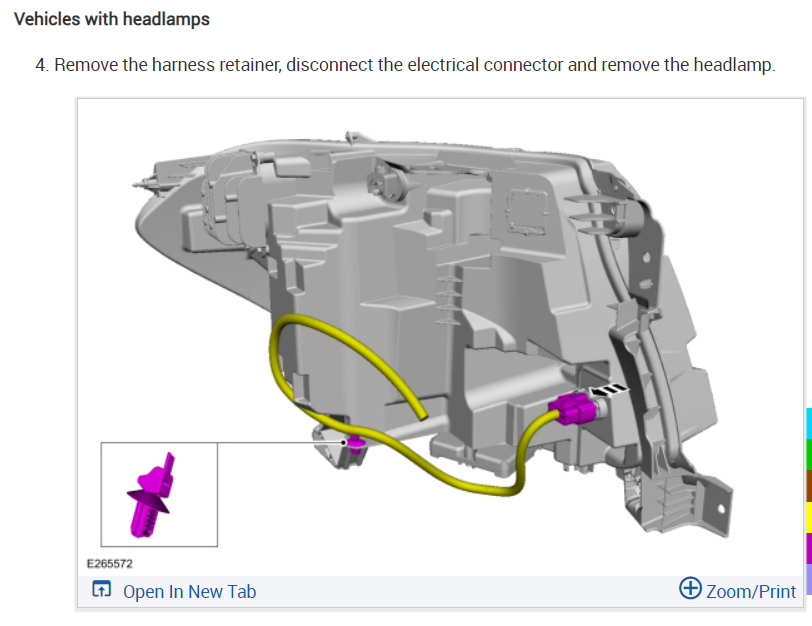The width and height of the screenshot is (812, 626).
Task: Click the figure ID E265572 label
Action: (110, 563)
